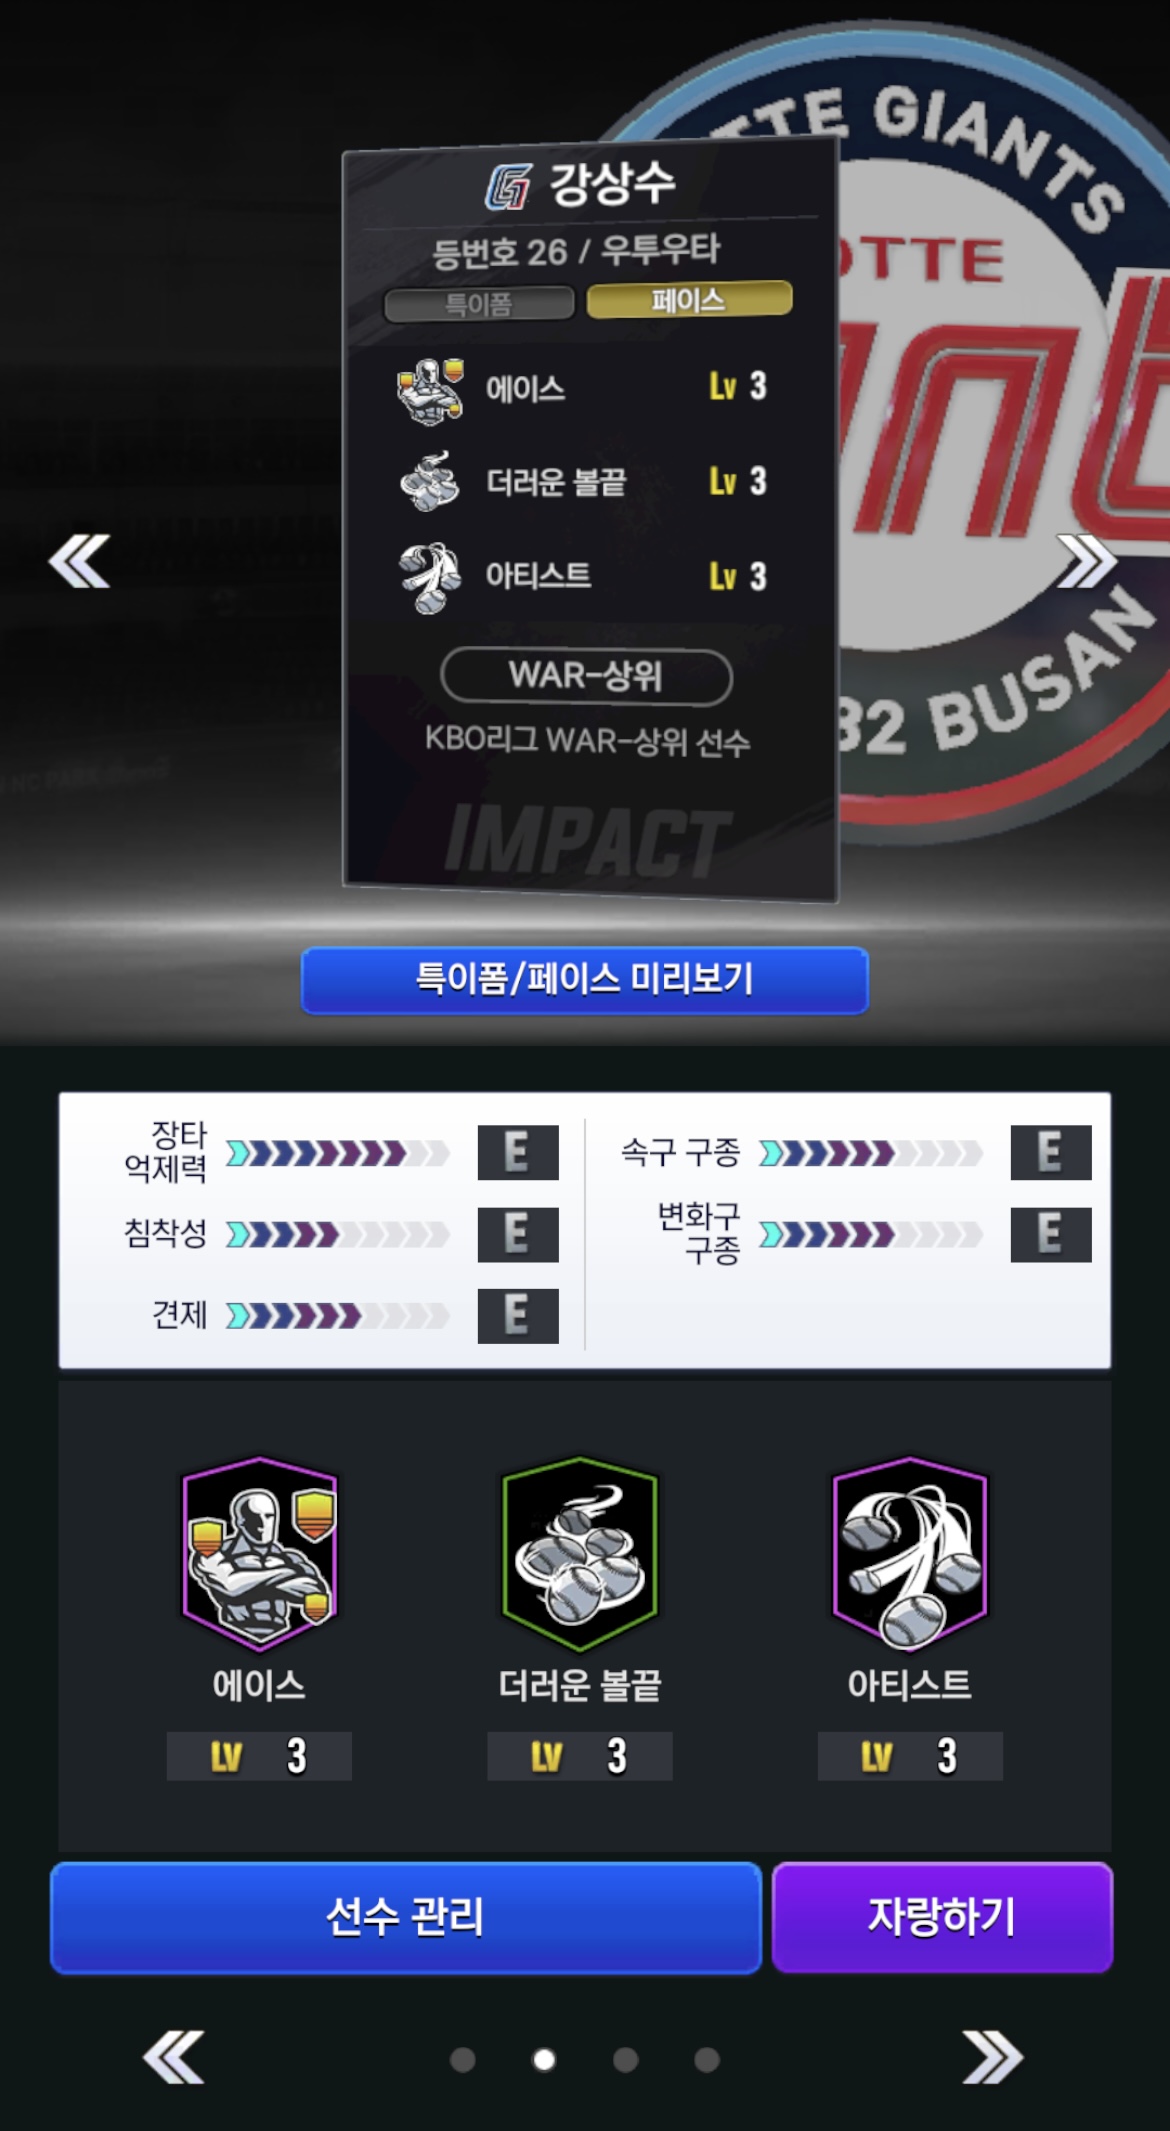This screenshot has height=2131, width=1170.
Task: Tap the 에이스 skill badge icon
Action: [x=259, y=1553]
